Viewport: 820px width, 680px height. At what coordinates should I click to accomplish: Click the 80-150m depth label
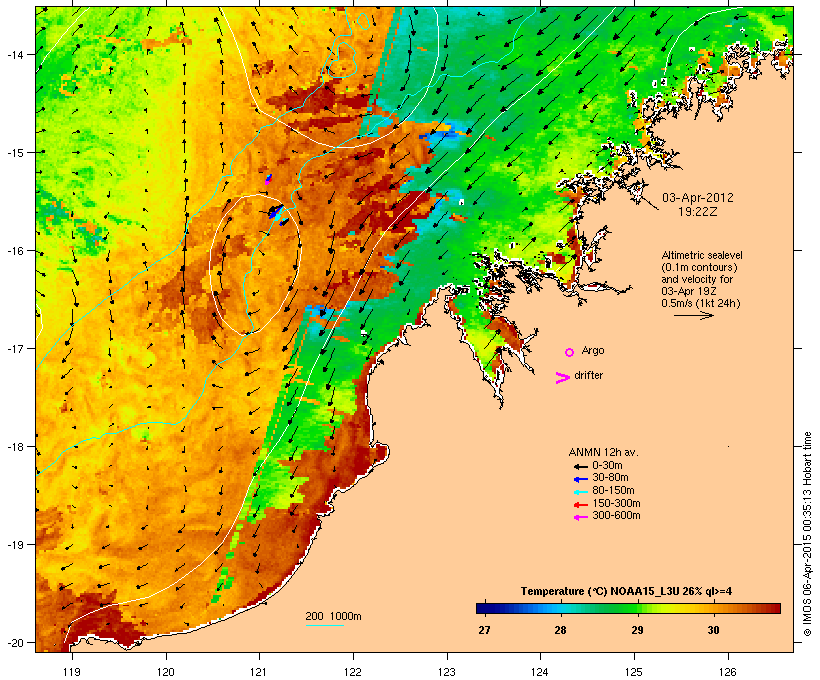pyautogui.click(x=613, y=491)
